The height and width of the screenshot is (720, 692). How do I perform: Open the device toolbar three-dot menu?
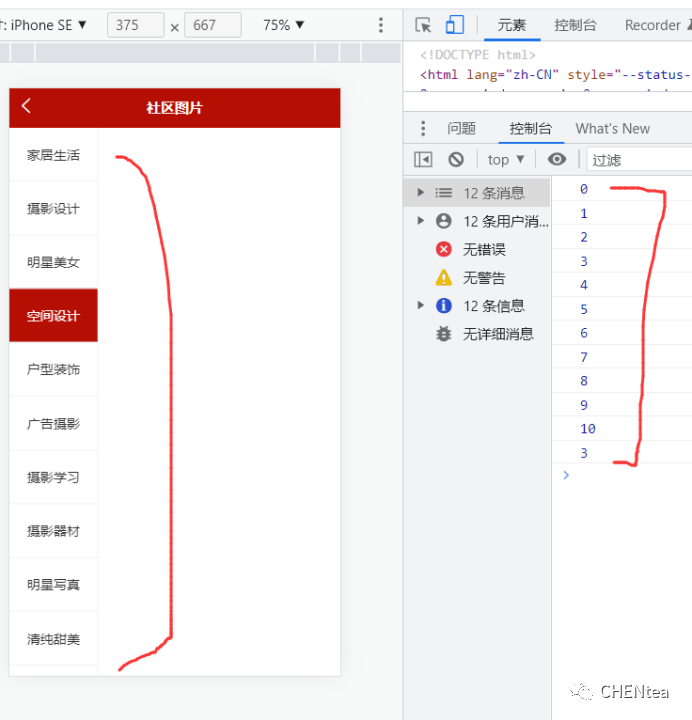point(380,25)
